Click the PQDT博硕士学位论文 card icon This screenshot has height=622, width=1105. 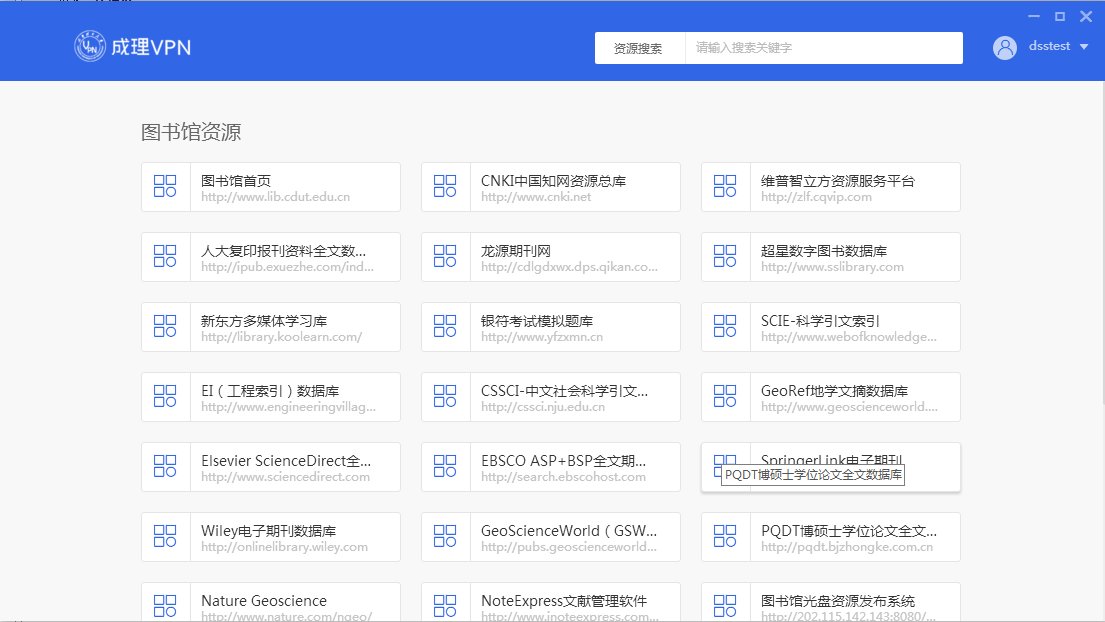coord(724,536)
